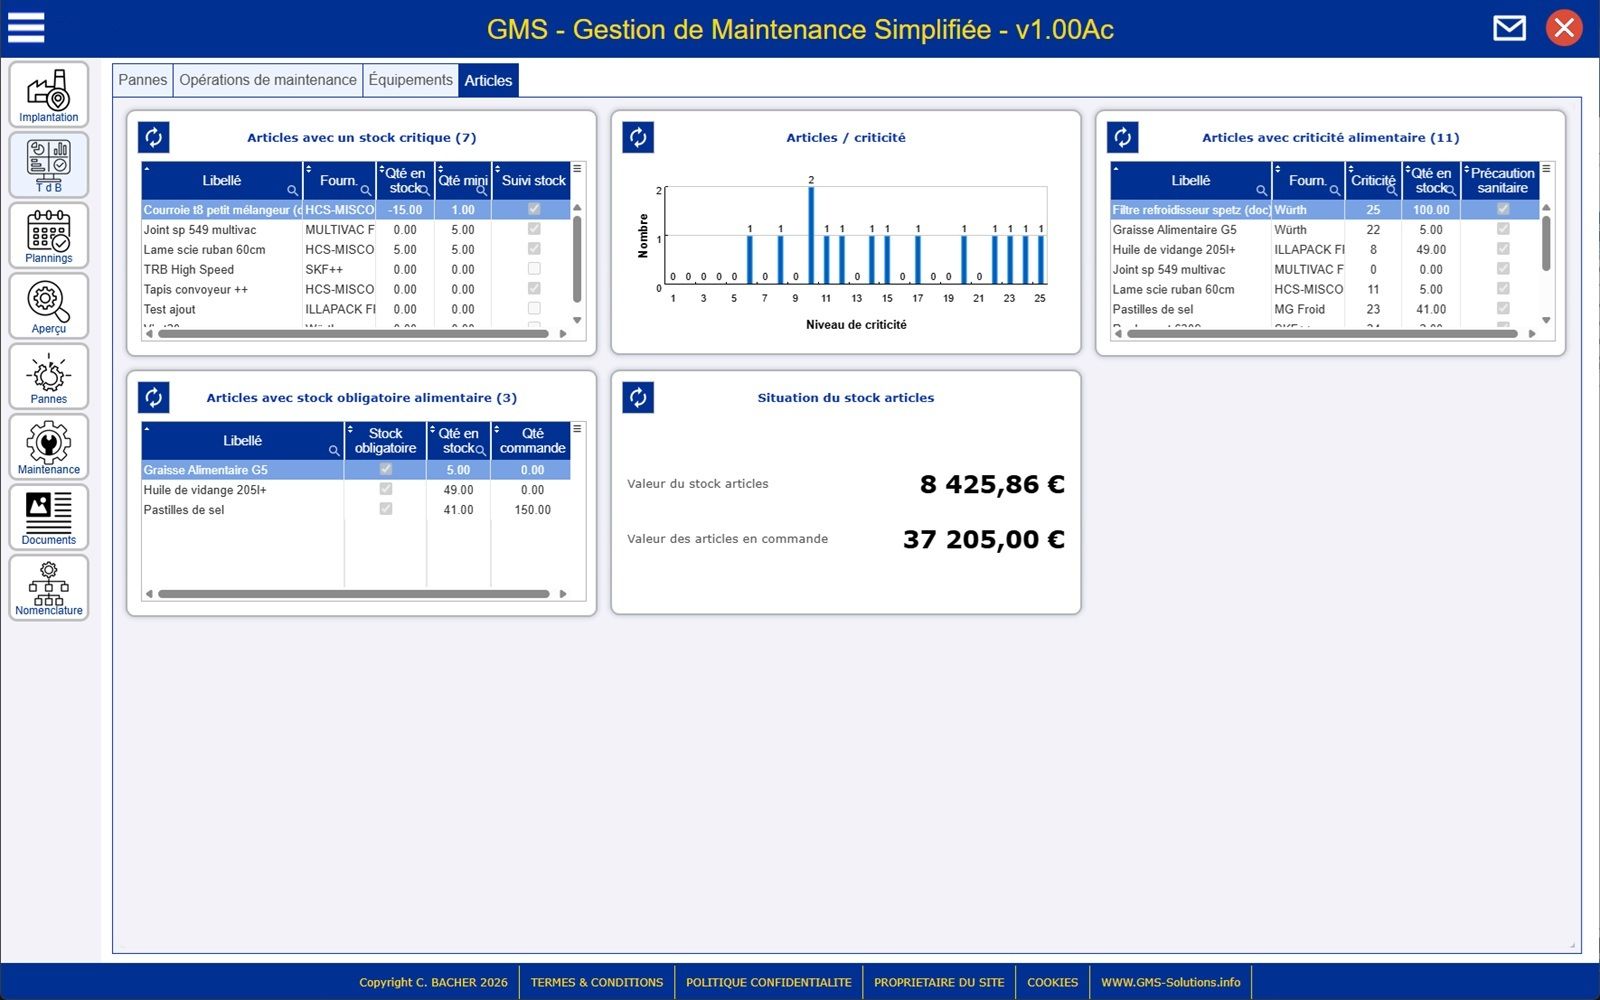Open the TERMES & CONDITIONS link
Screen dimensions: 1600x1000
597,982
